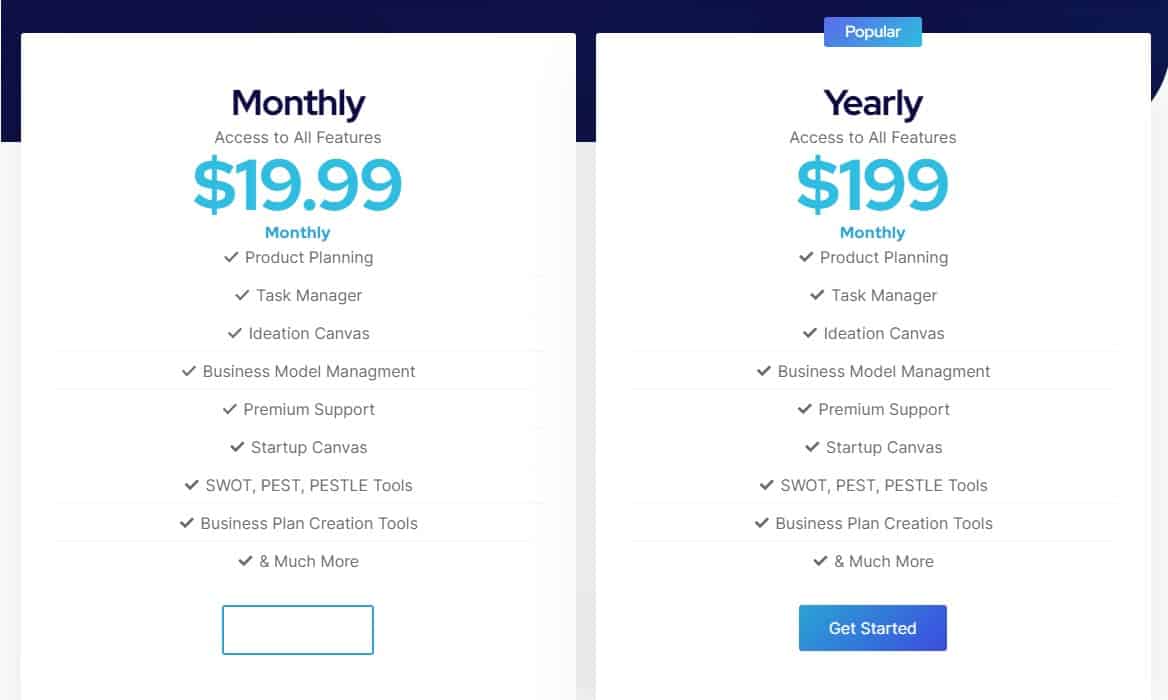
Task: Click the Popular badge above the Yearly card
Action: coord(872,31)
